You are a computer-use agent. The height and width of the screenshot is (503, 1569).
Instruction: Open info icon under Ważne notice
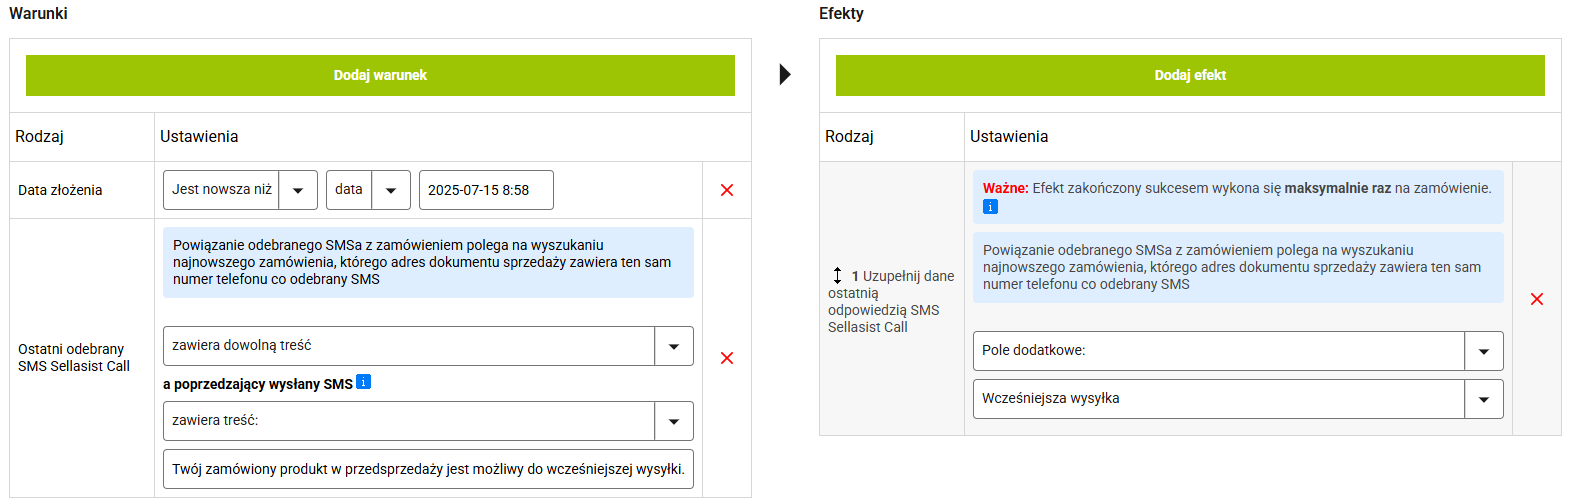point(990,207)
